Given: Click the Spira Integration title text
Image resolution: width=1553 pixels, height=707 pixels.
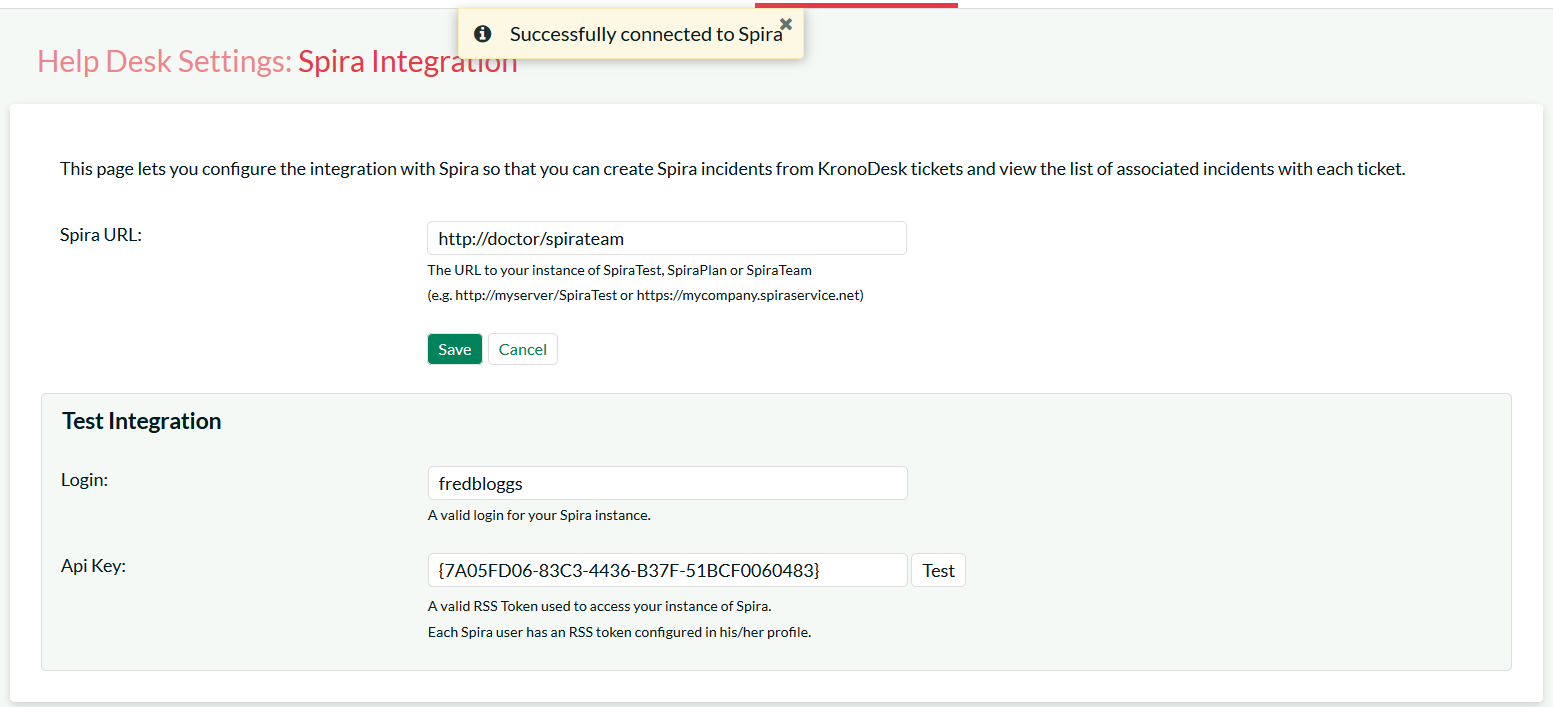Looking at the screenshot, I should [x=408, y=62].
